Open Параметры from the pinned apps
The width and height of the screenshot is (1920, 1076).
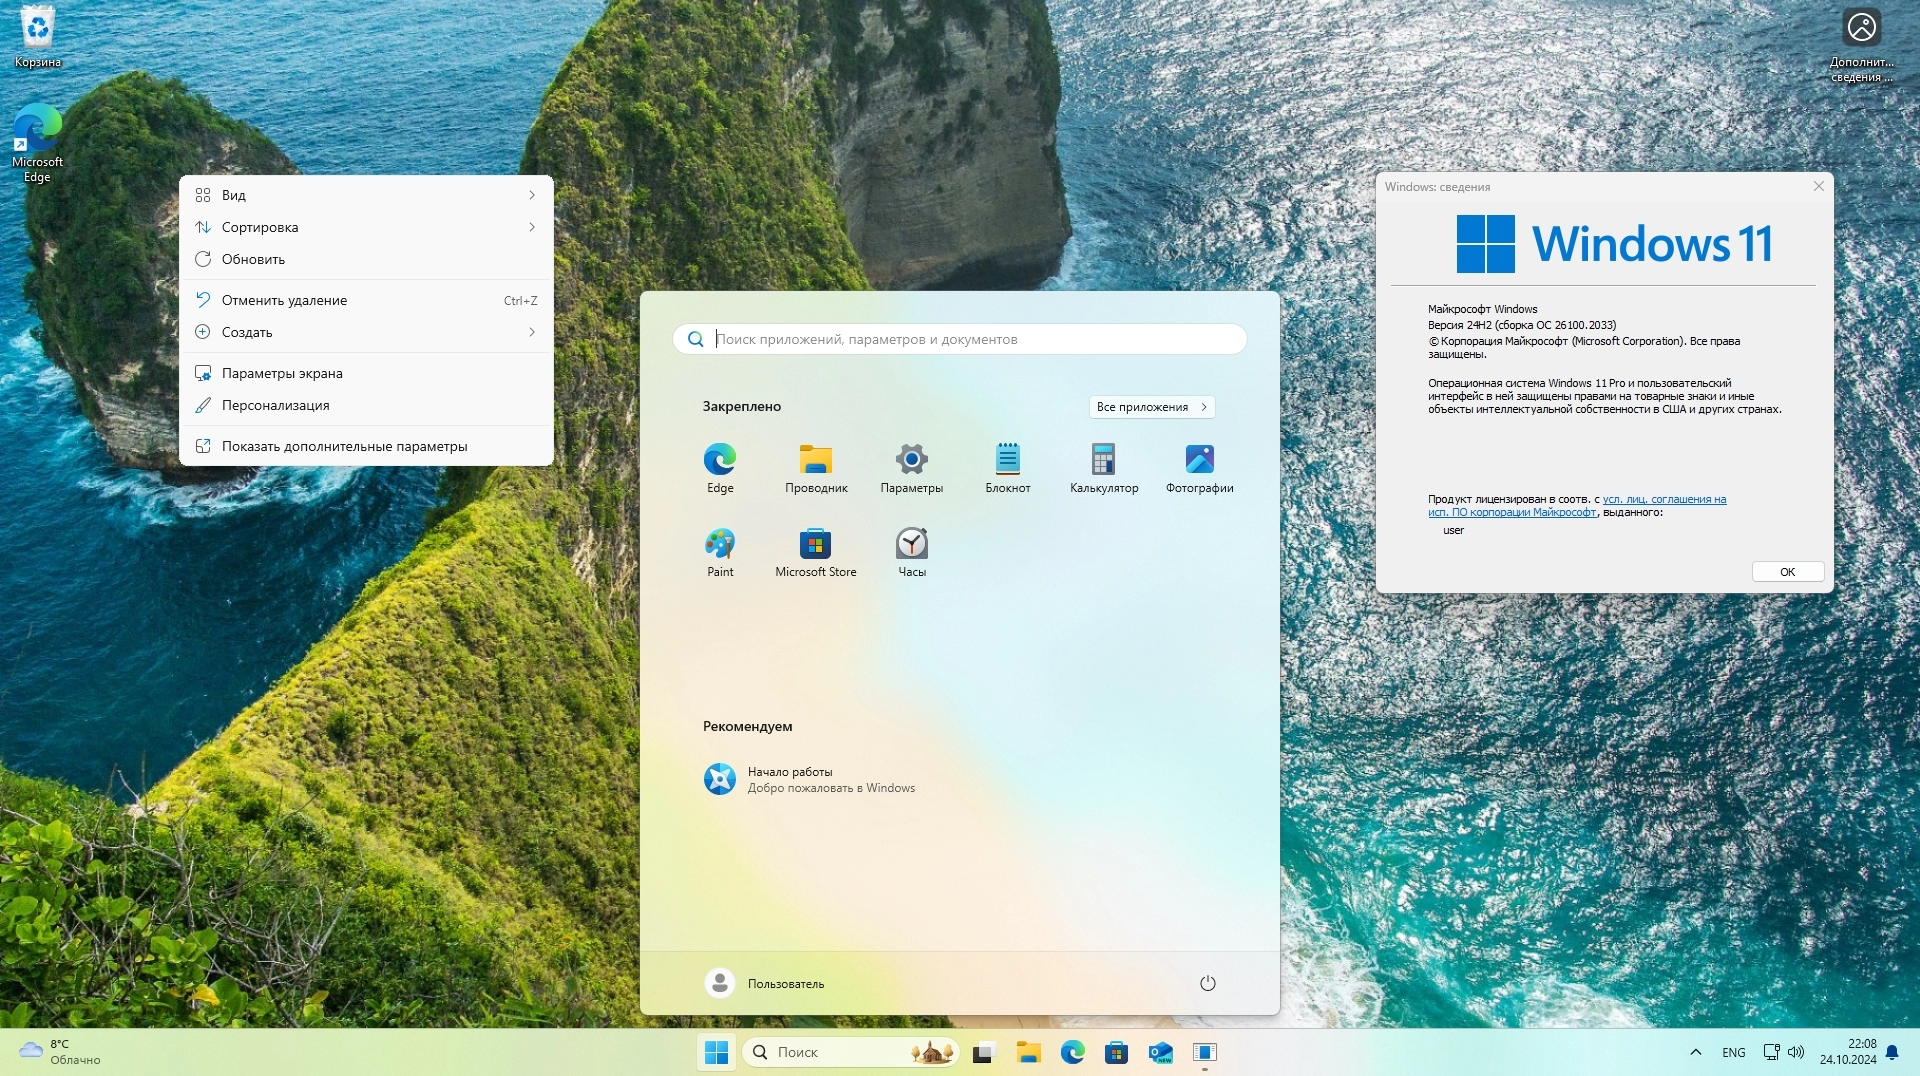[912, 468]
